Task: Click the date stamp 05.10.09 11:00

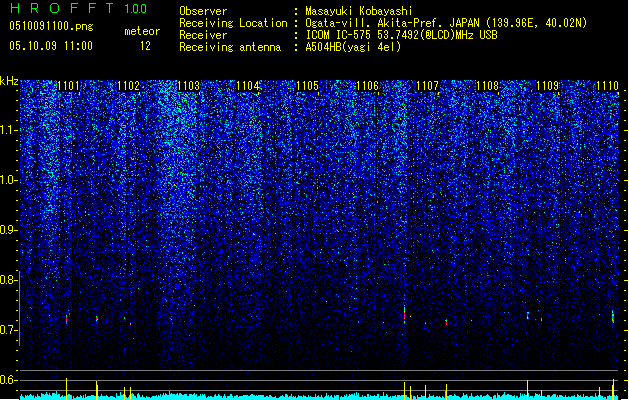Action: tap(51, 46)
